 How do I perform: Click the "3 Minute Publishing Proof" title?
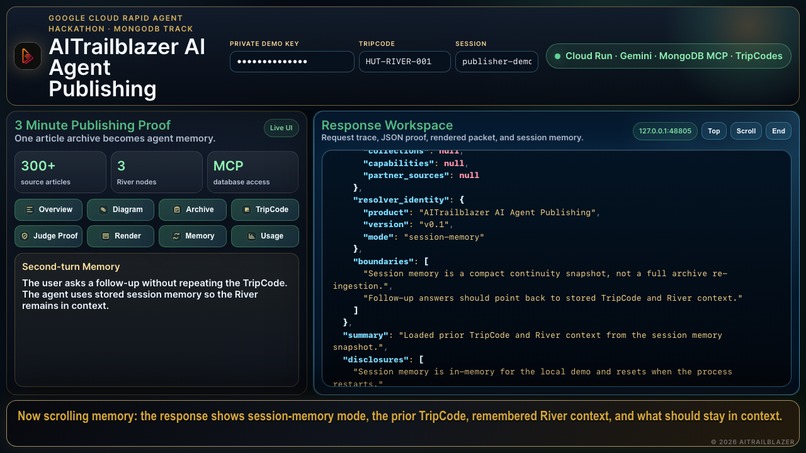click(93, 125)
